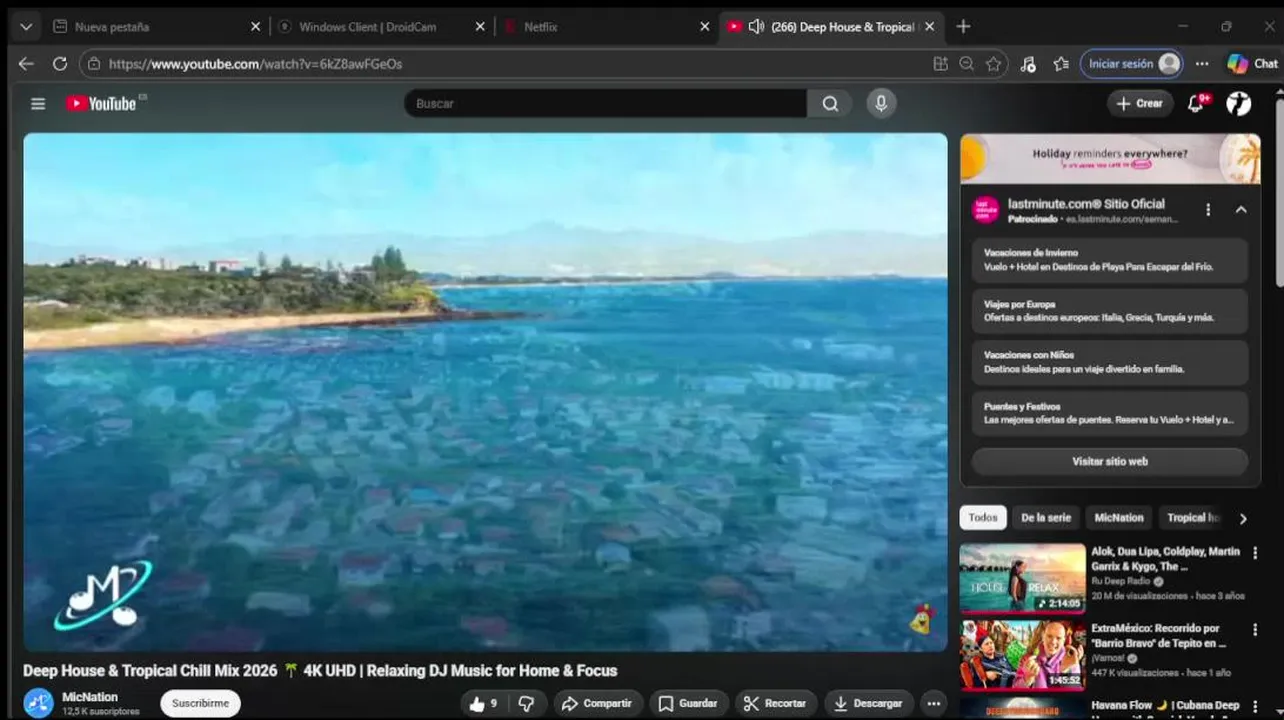Show more filter chips with the right arrow
Viewport: 1284px width, 720px height.
tap(1243, 518)
